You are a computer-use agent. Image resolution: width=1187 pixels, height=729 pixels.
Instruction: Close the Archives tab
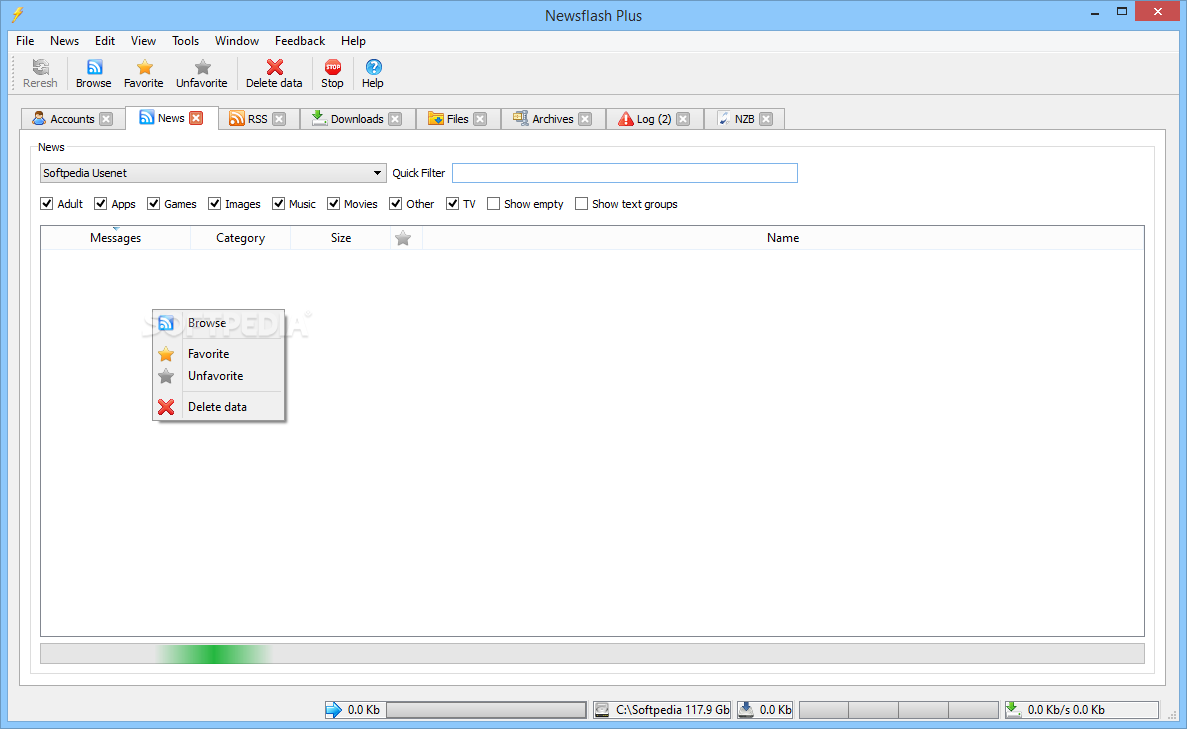tap(585, 119)
